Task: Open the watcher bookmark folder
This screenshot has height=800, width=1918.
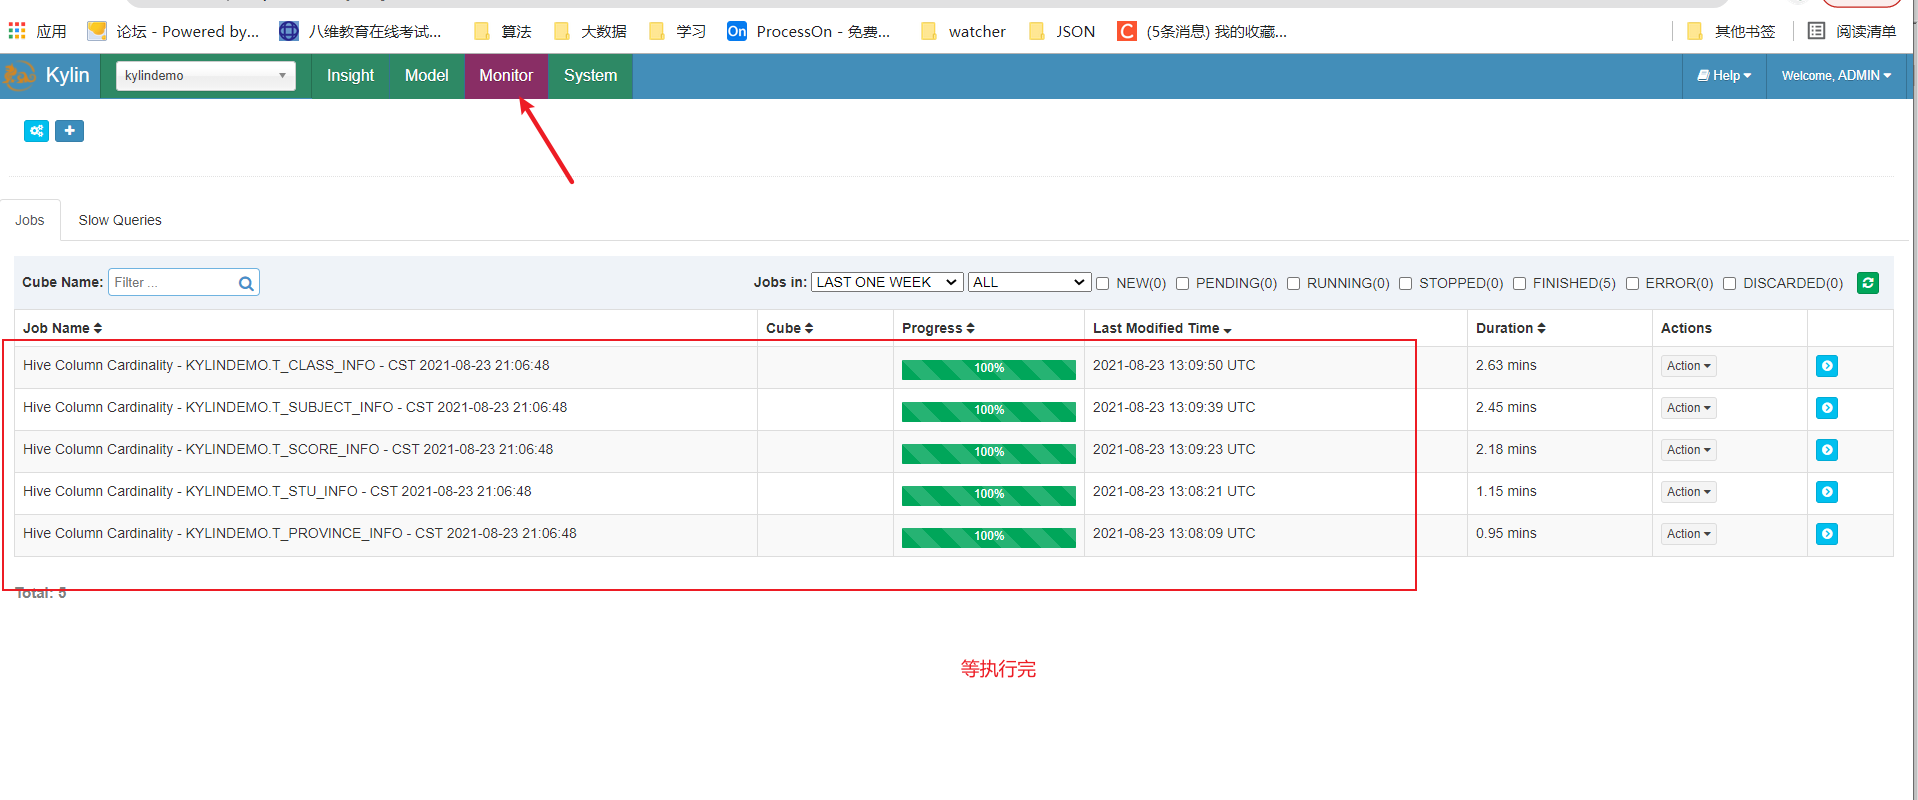Action: click(963, 31)
